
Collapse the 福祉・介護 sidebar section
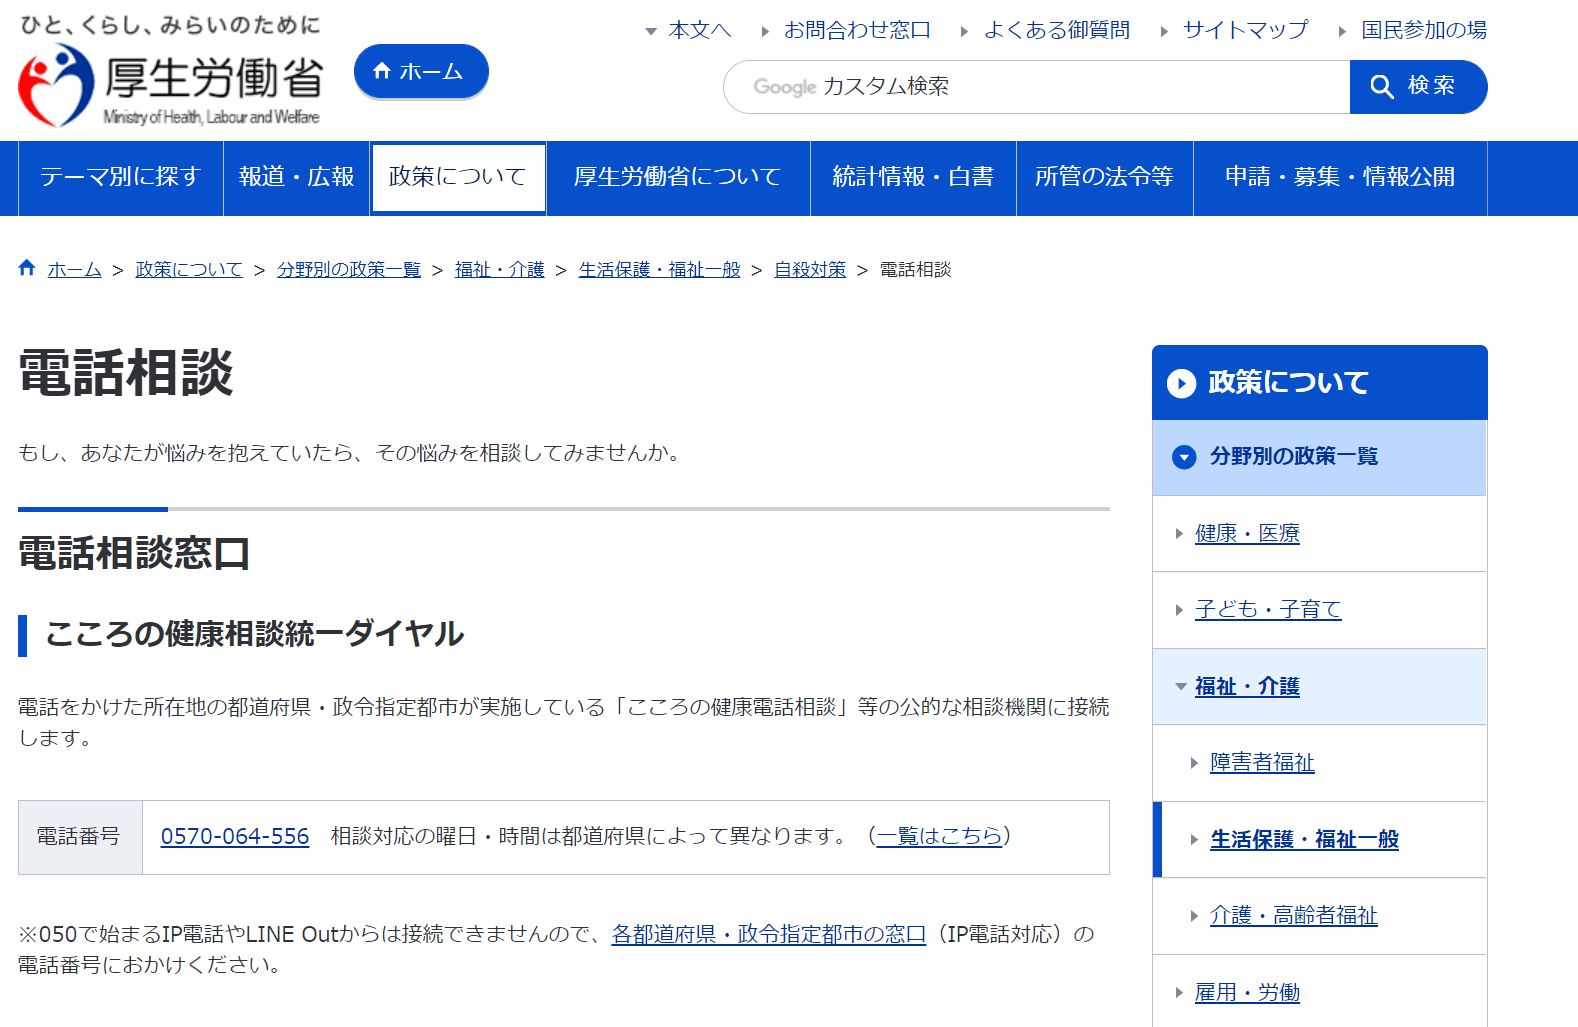1181,687
